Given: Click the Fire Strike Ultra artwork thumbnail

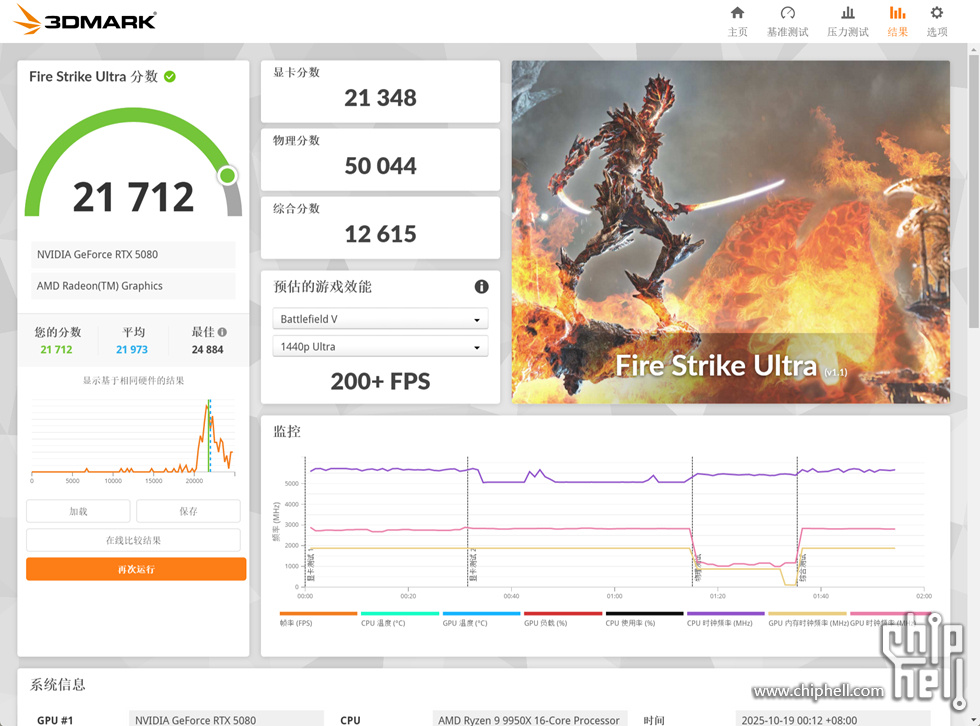Looking at the screenshot, I should tap(730, 232).
